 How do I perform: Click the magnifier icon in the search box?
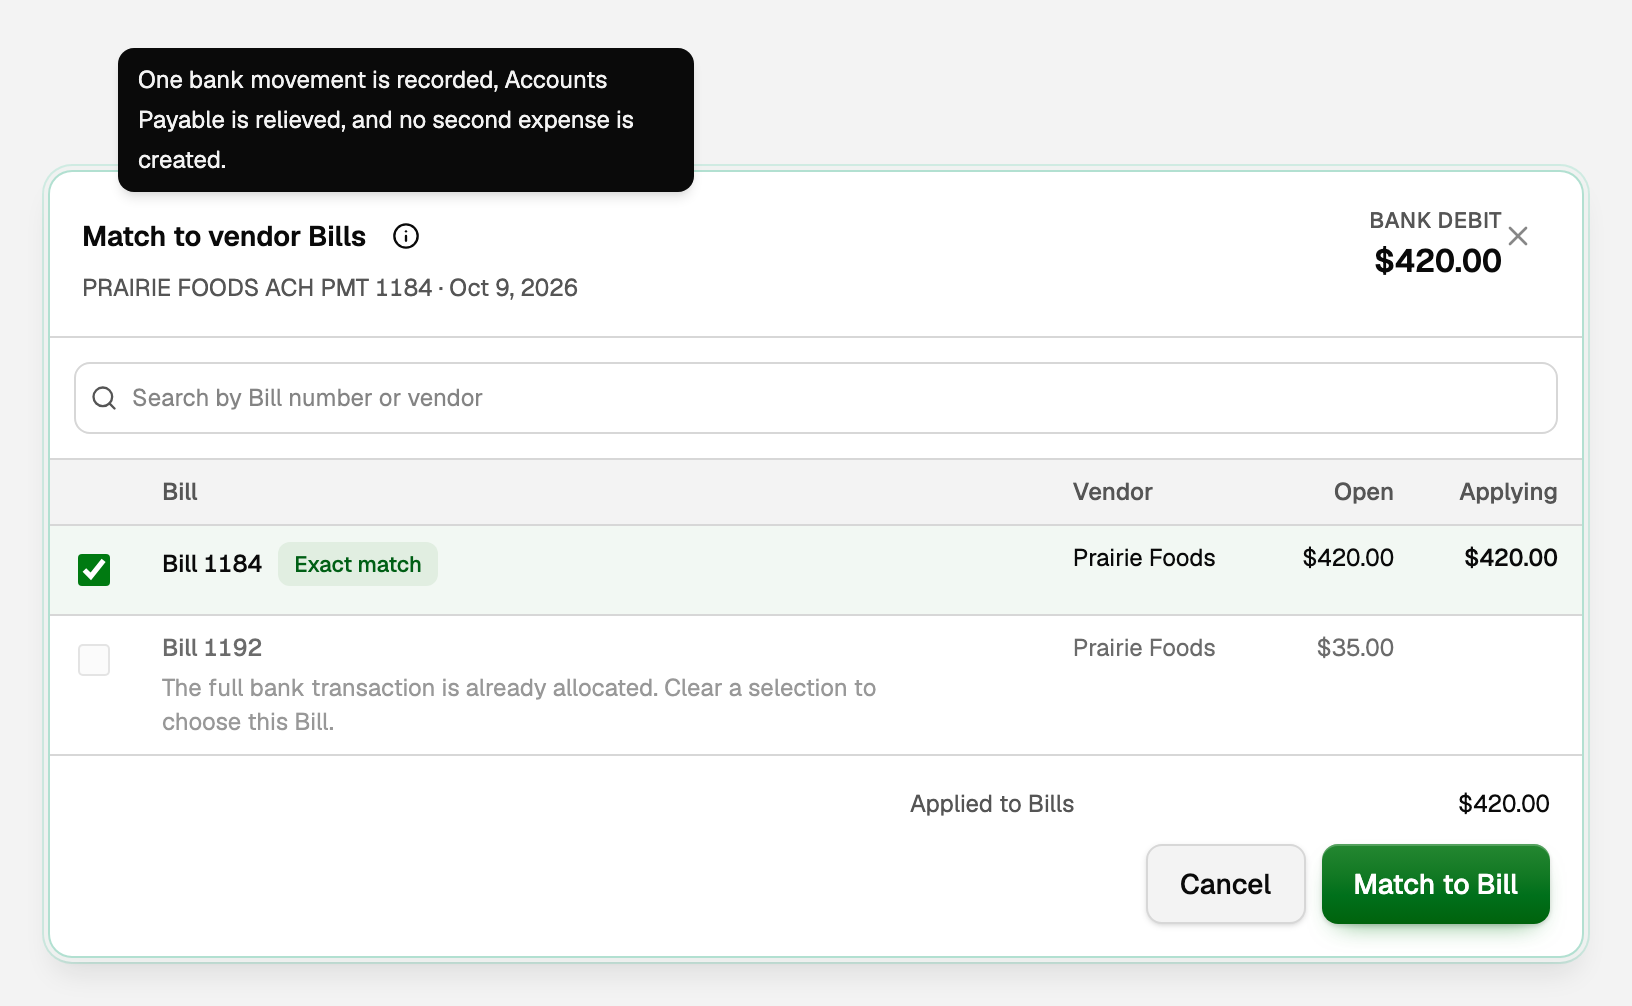click(x=104, y=398)
